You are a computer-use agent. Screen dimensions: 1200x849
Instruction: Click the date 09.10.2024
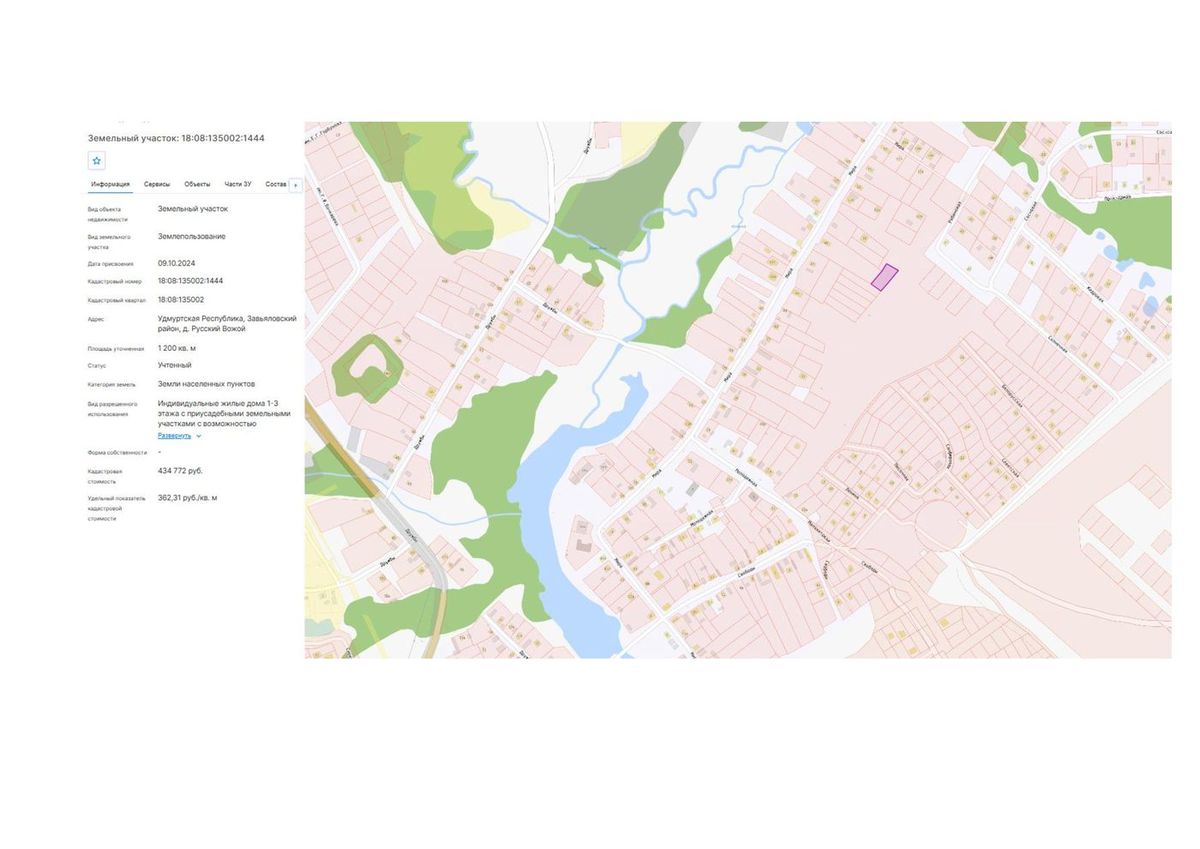tap(176, 263)
